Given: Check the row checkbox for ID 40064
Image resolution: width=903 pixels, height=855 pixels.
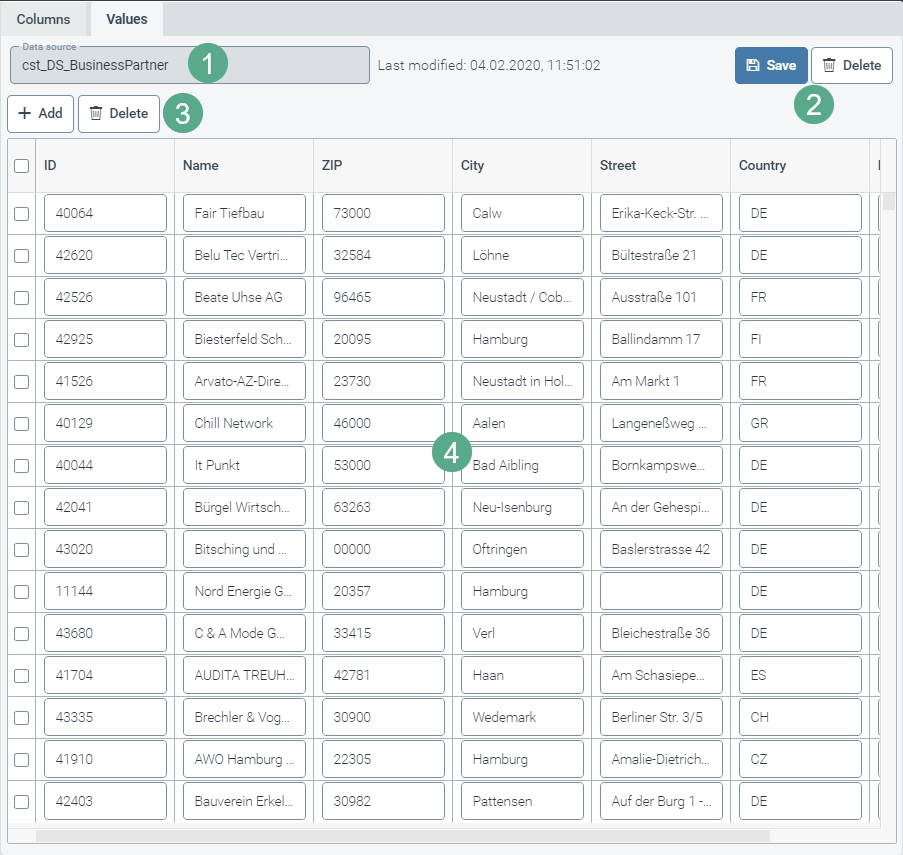Looking at the screenshot, I should pyautogui.click(x=21, y=213).
